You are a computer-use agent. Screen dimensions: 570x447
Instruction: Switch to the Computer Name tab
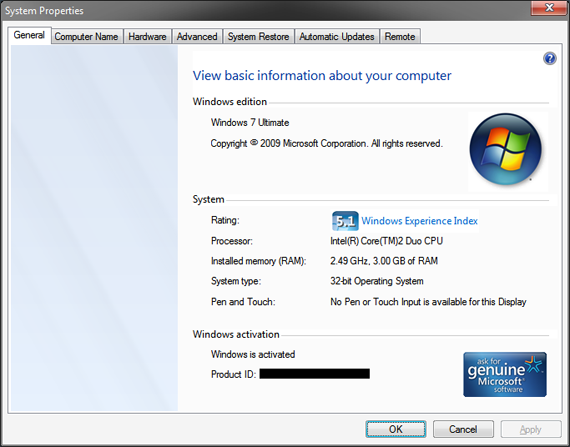[x=86, y=37]
